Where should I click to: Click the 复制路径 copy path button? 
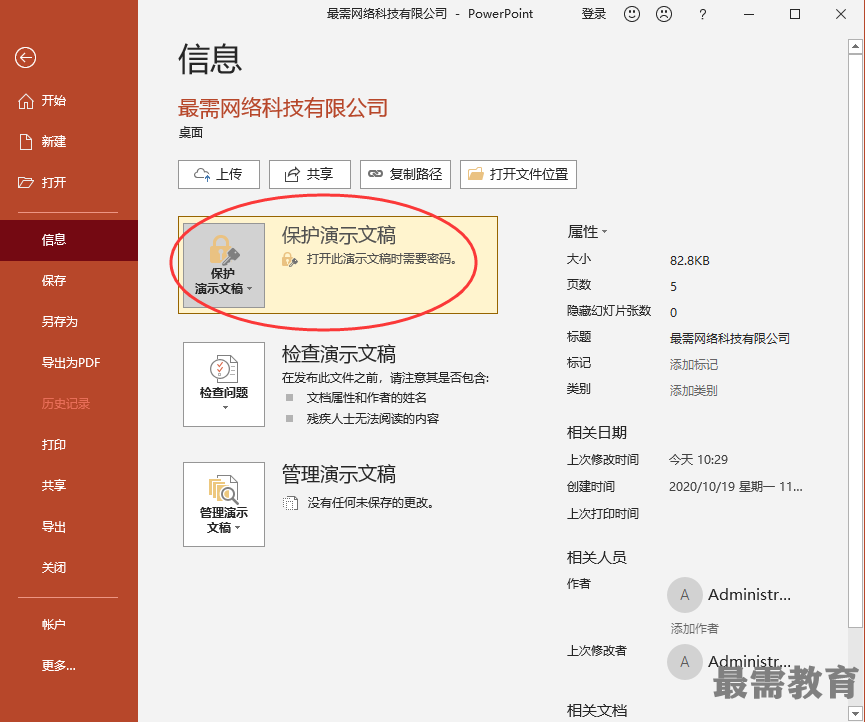click(405, 174)
